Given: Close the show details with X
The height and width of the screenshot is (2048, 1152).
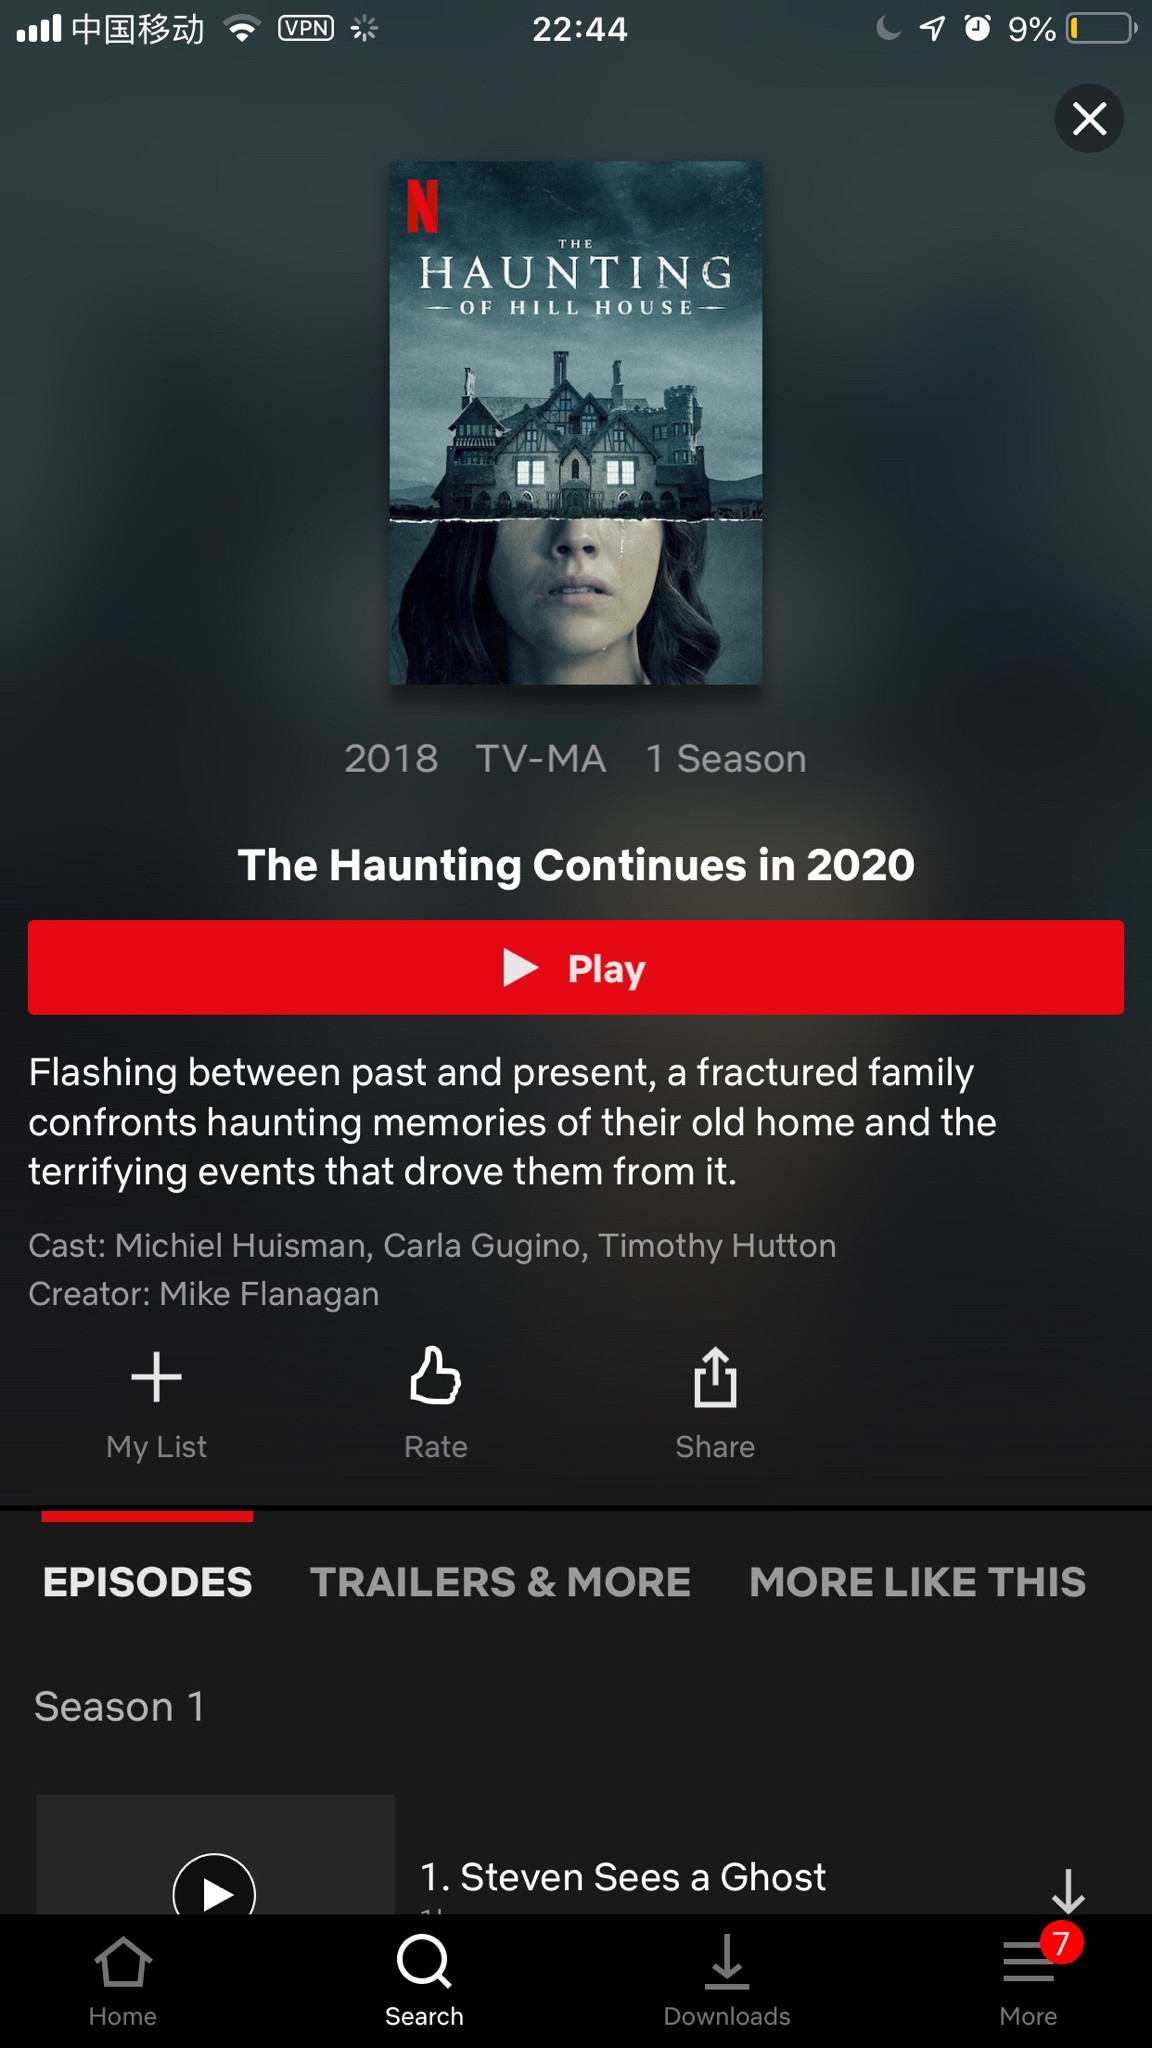Looking at the screenshot, I should 1089,118.
